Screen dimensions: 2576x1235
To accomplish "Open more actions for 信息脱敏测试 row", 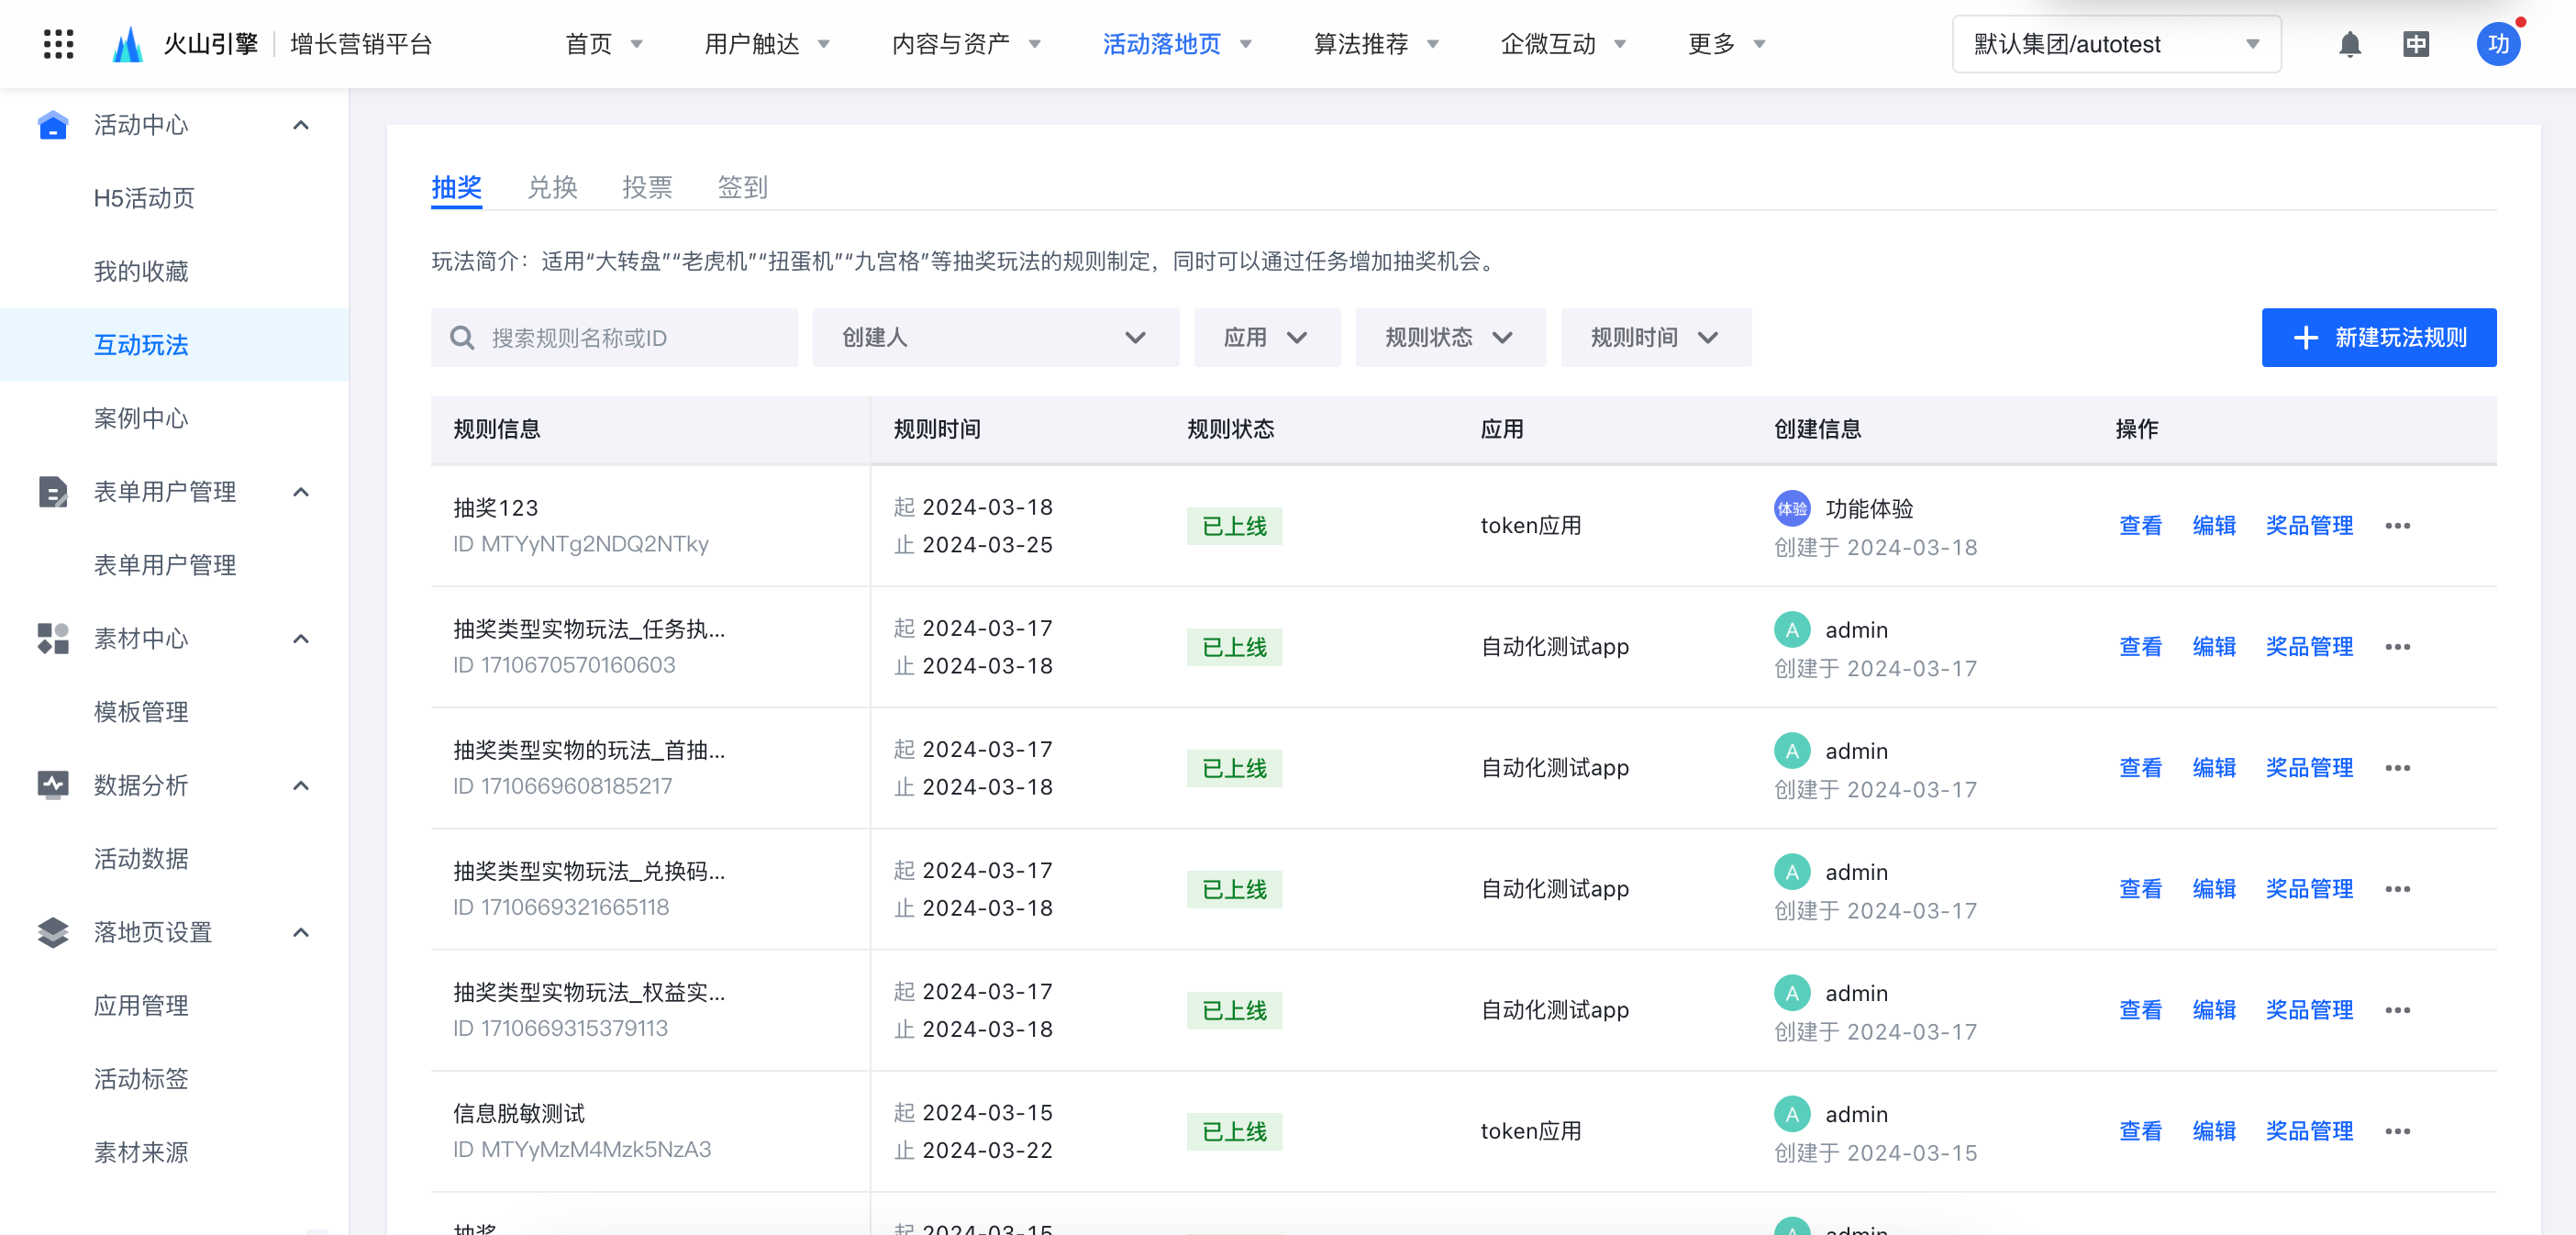I will click(x=2397, y=1131).
